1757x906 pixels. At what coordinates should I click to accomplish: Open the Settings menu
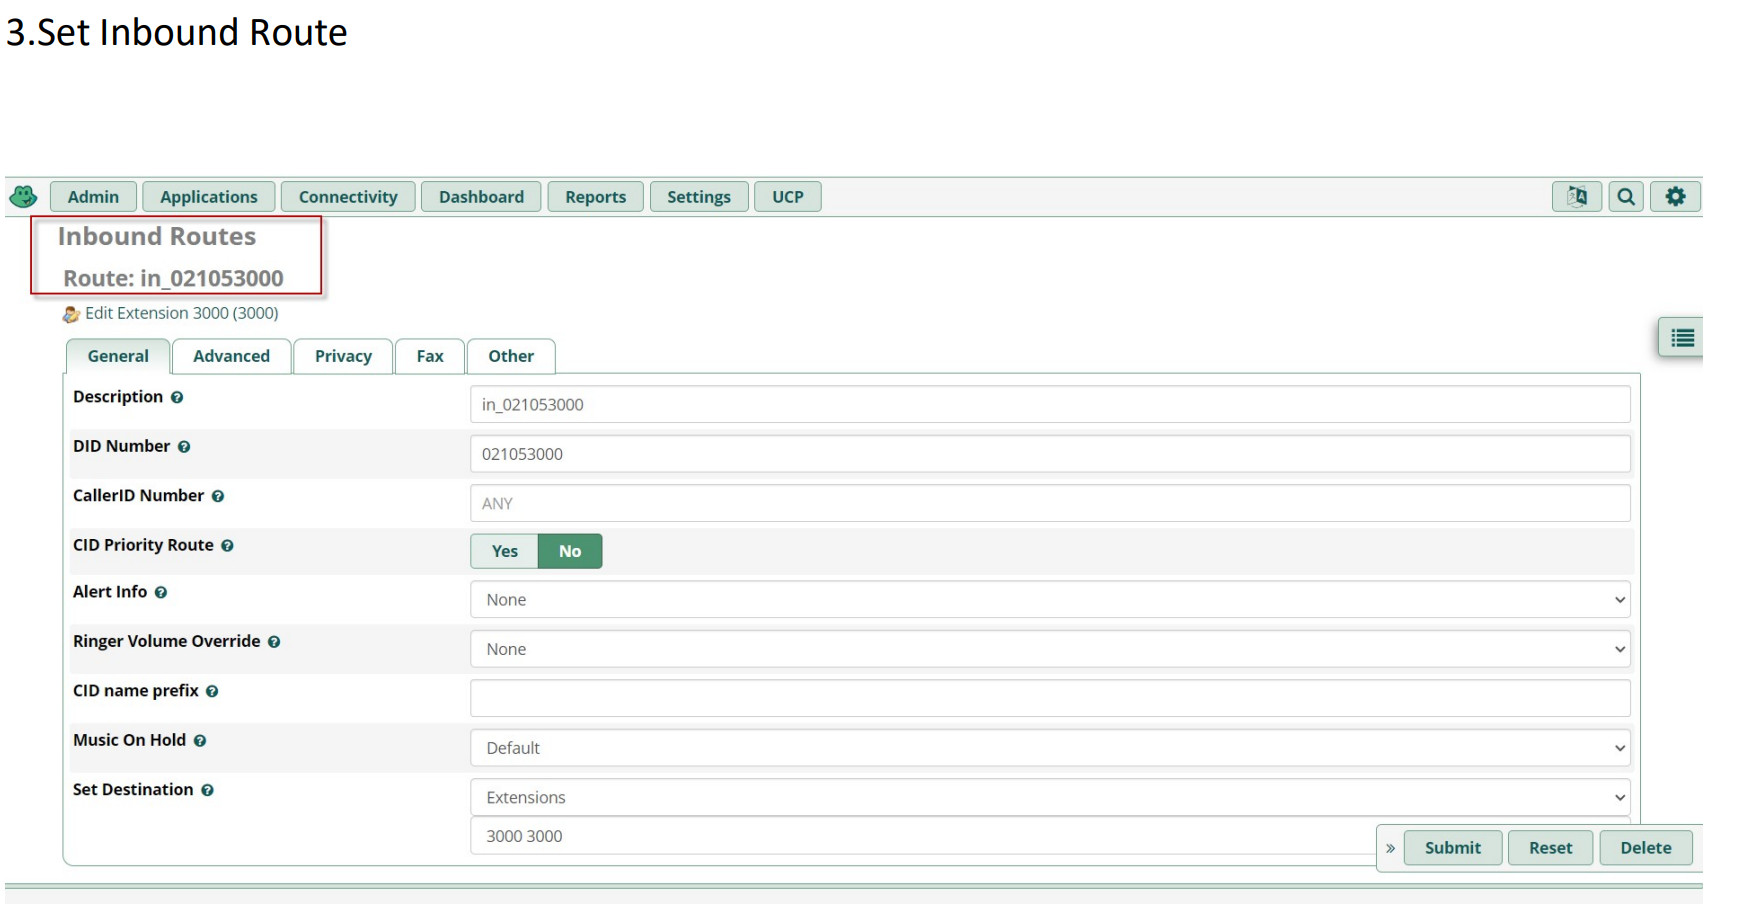click(x=699, y=197)
